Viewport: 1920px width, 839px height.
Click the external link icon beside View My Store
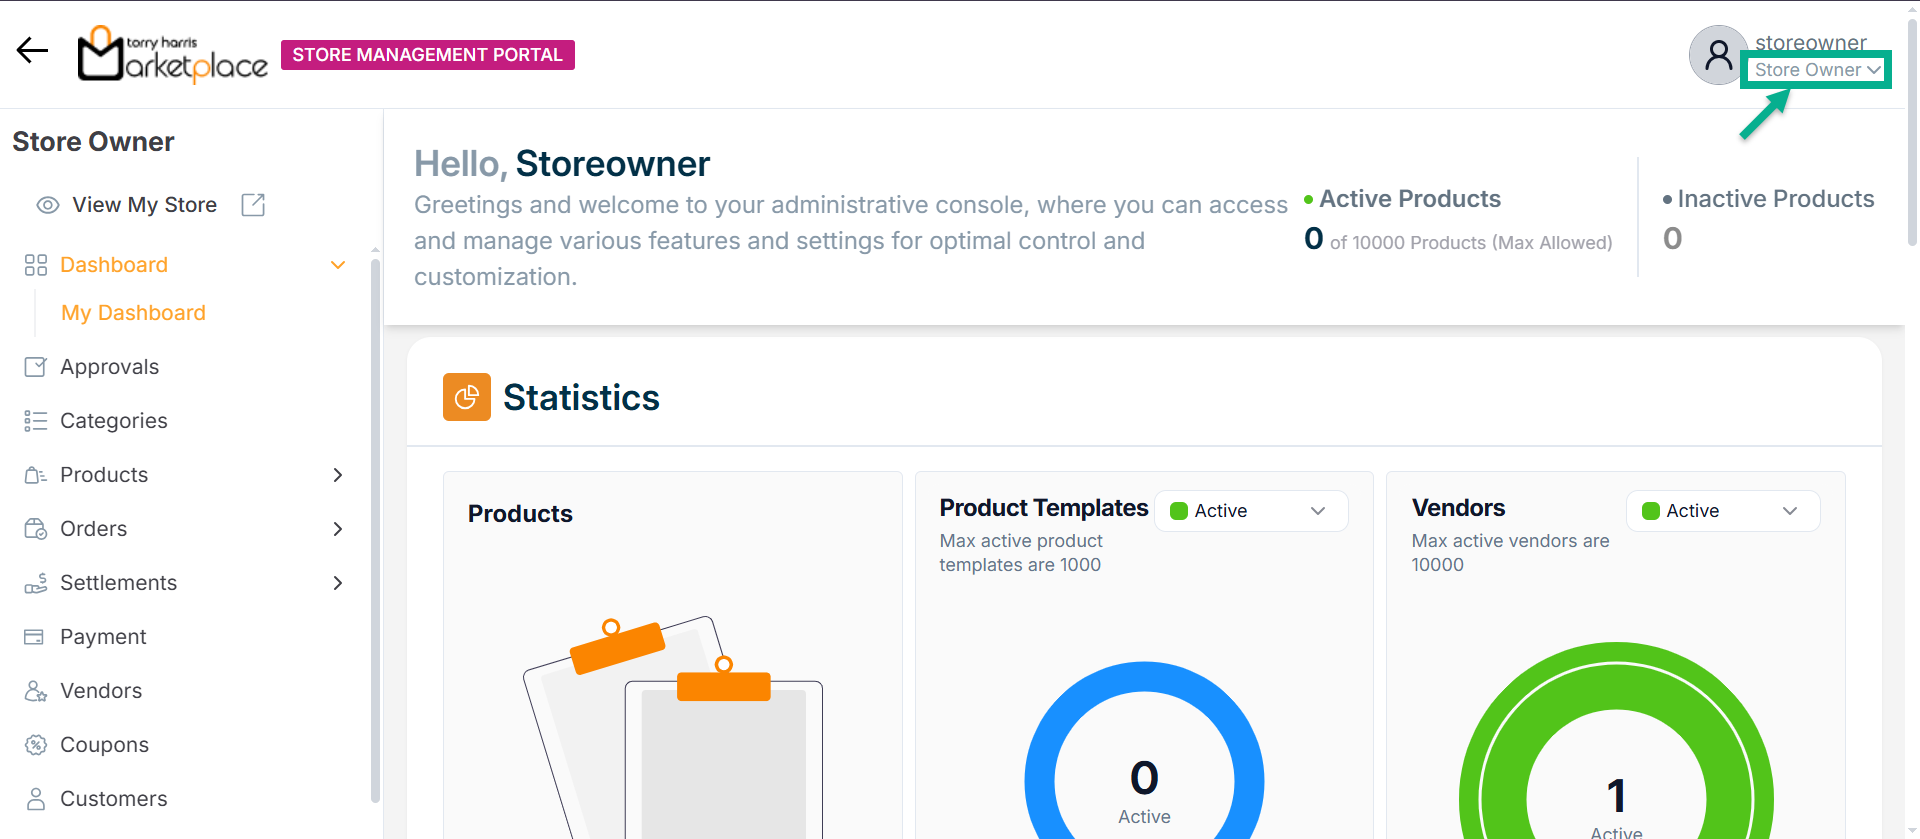(x=253, y=205)
